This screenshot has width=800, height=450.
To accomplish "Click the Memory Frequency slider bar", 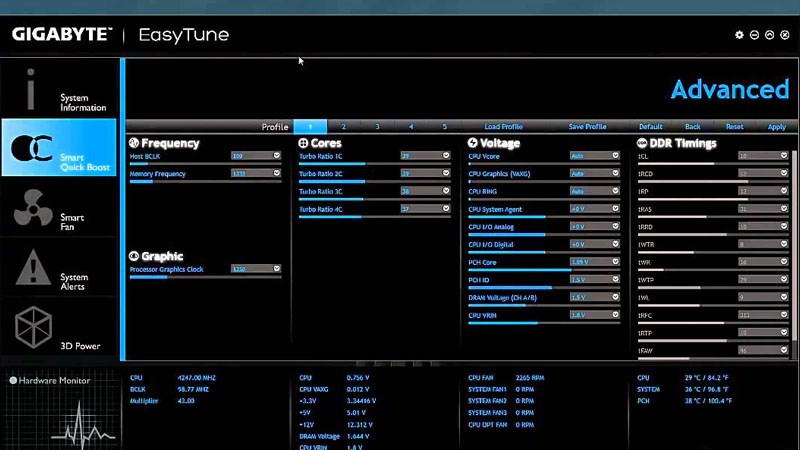I will click(x=205, y=182).
